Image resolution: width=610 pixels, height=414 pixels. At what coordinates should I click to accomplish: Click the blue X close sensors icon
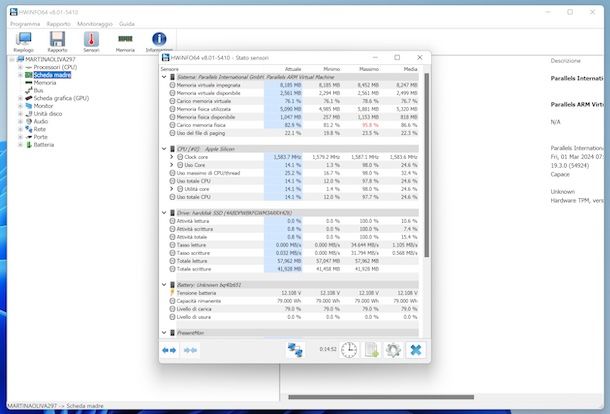click(x=415, y=350)
